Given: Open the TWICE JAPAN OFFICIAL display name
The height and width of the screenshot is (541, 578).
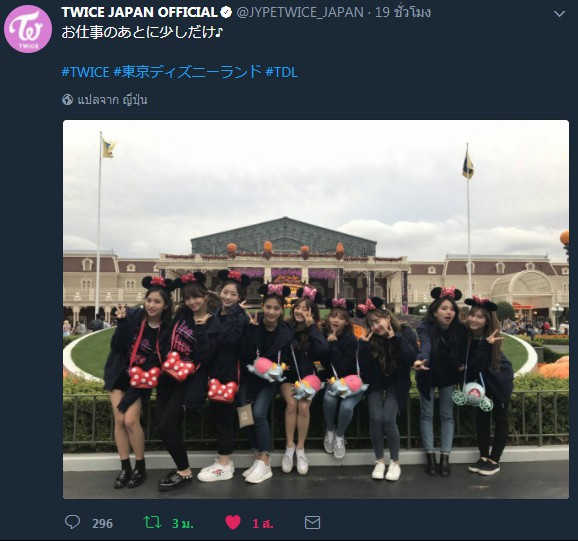Looking at the screenshot, I should click(139, 13).
